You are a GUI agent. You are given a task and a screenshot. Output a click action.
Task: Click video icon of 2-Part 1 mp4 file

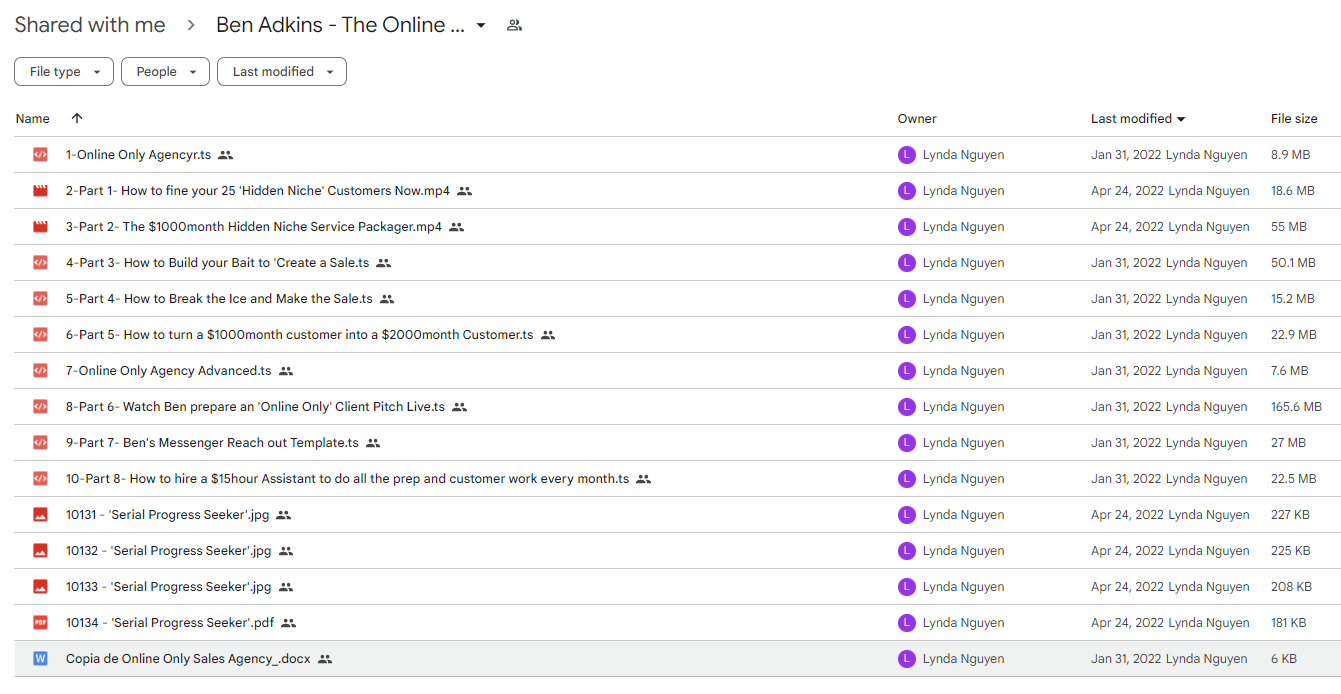(x=40, y=191)
